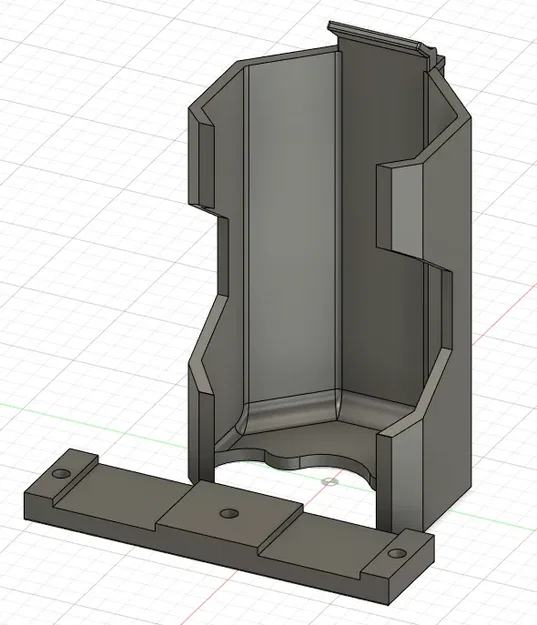This screenshot has height=625, width=537.
Task: Select the clip tab atop the holder
Action: pos(380,40)
